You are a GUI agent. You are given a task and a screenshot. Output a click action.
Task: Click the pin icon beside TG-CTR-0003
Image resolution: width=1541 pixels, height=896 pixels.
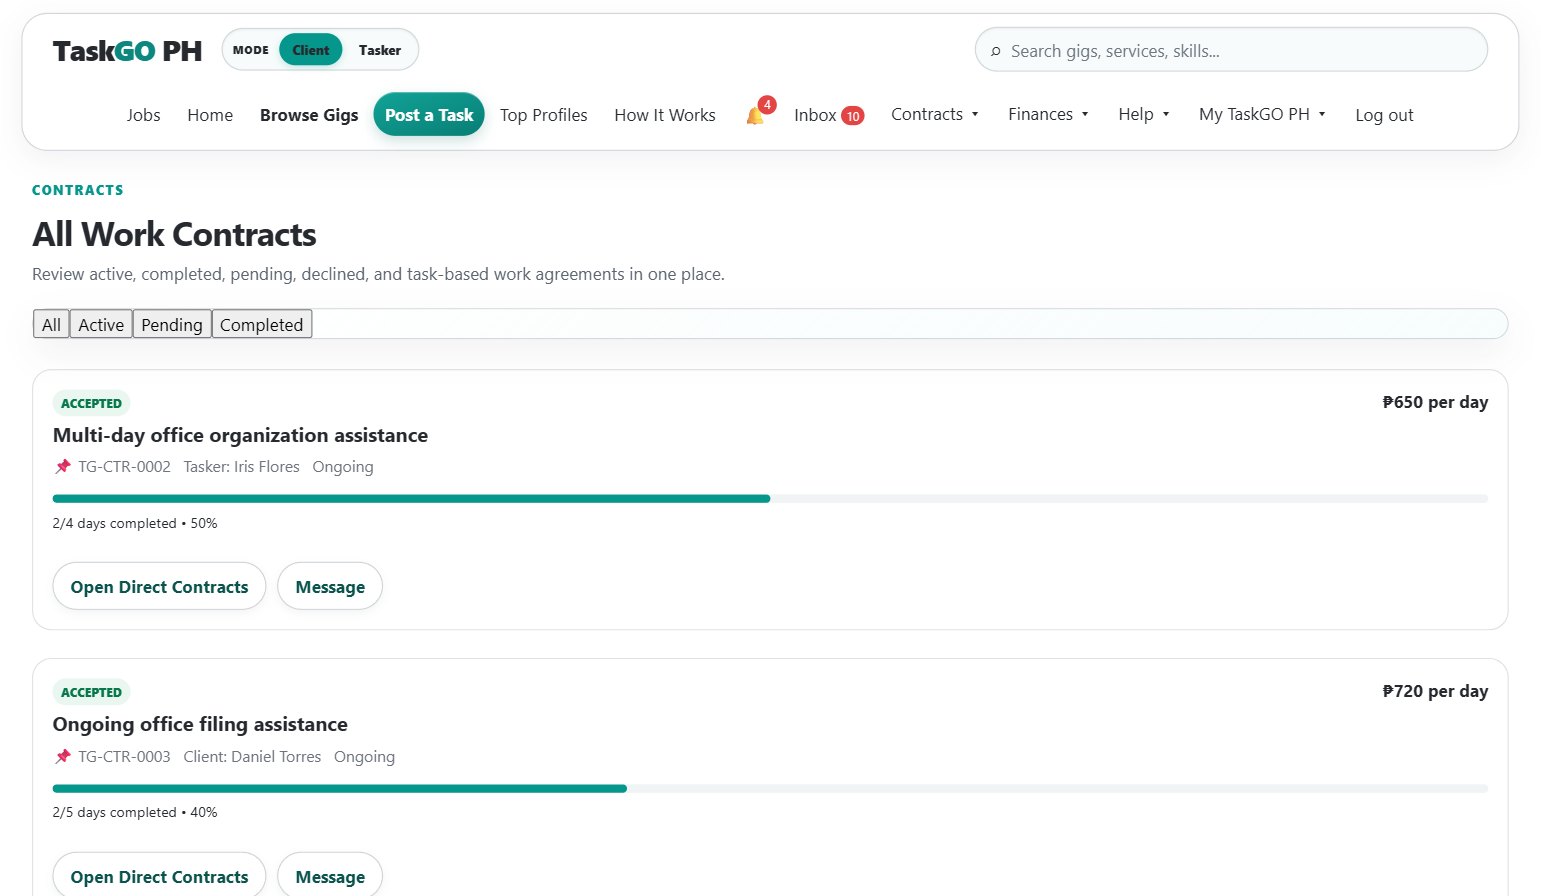(63, 757)
